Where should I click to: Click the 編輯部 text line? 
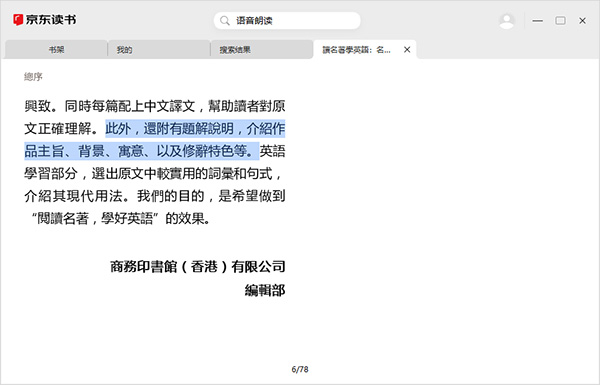[x=265, y=290]
